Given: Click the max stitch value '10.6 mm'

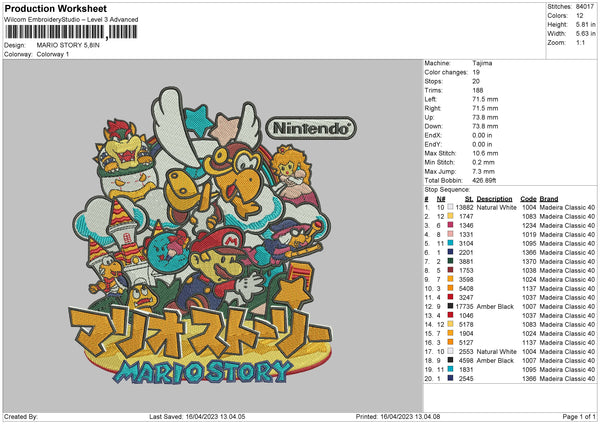Looking at the screenshot, I should (485, 153).
